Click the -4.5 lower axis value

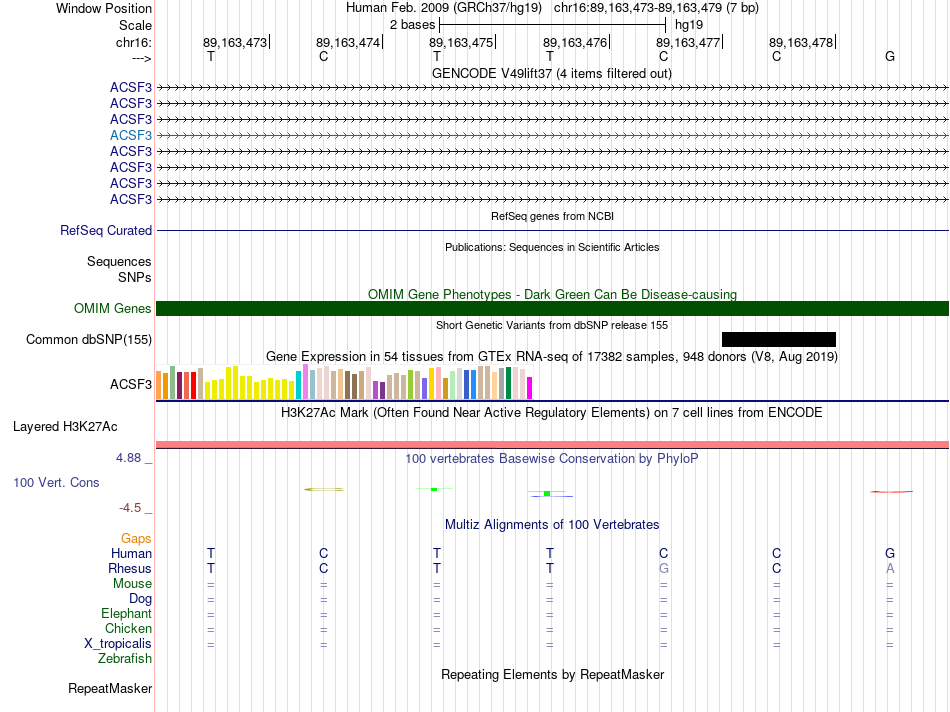pos(130,508)
